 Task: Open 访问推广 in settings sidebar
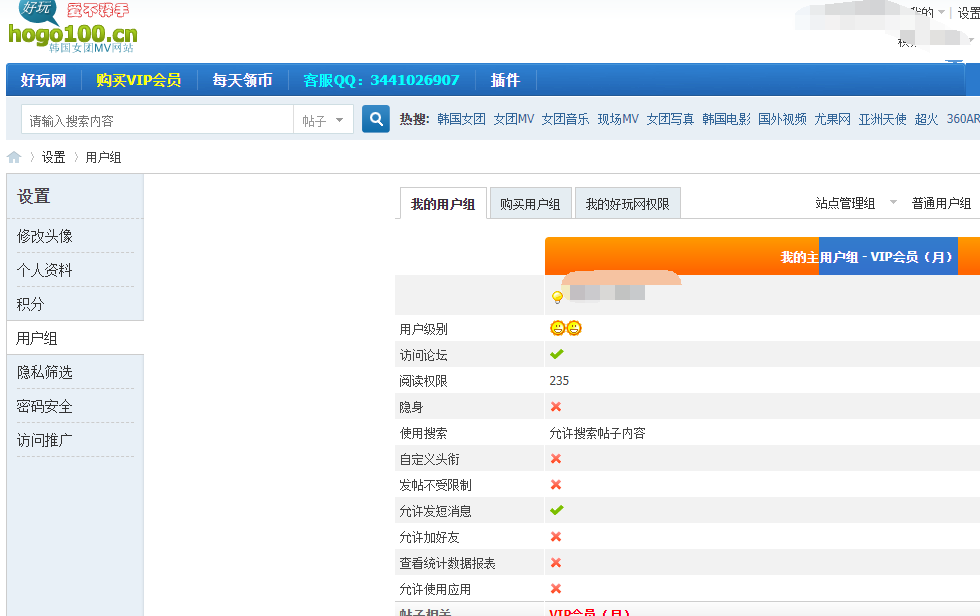click(x=44, y=440)
